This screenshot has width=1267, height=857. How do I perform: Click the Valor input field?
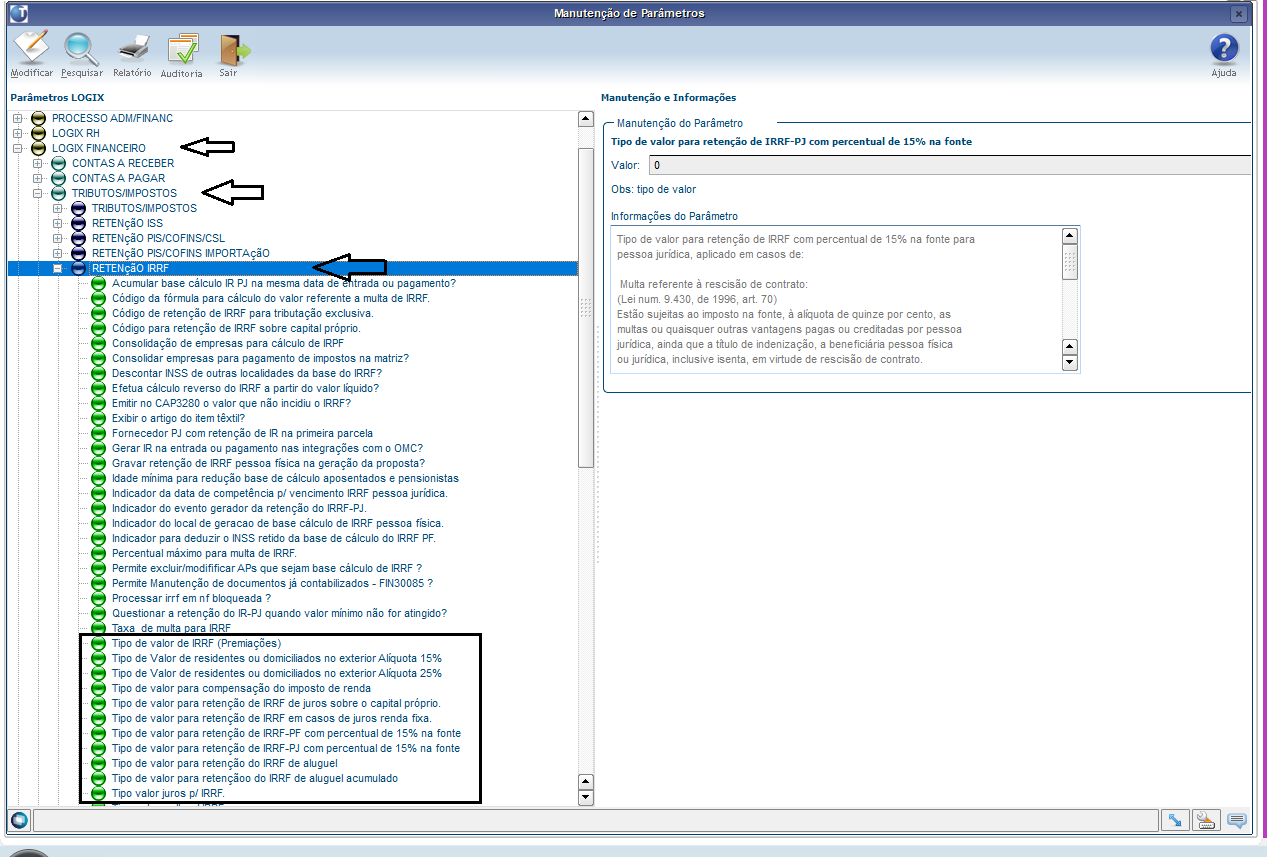(x=950, y=165)
